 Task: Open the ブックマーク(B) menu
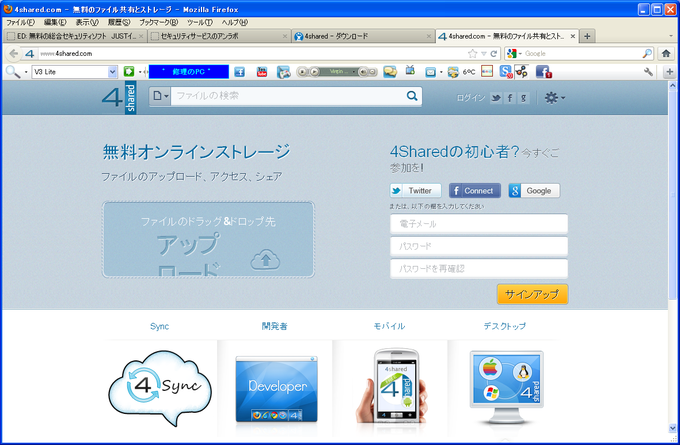coord(158,22)
